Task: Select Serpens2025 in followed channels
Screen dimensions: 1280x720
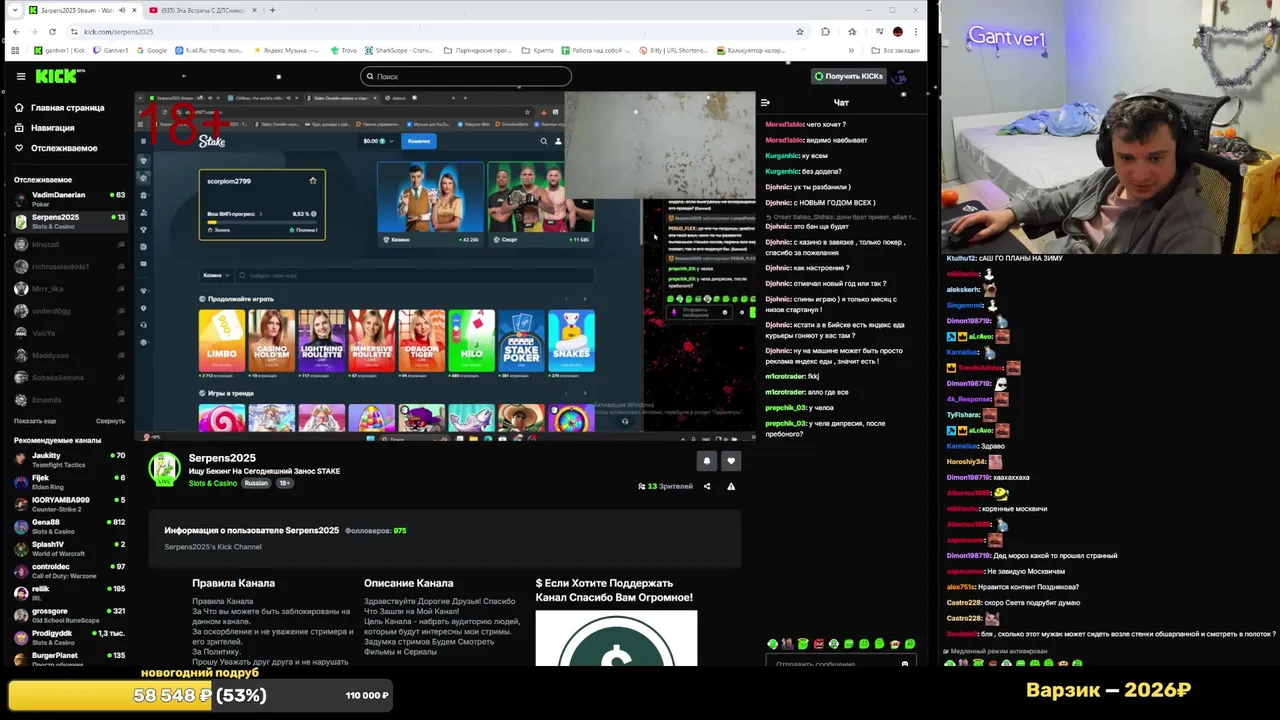Action: point(70,220)
